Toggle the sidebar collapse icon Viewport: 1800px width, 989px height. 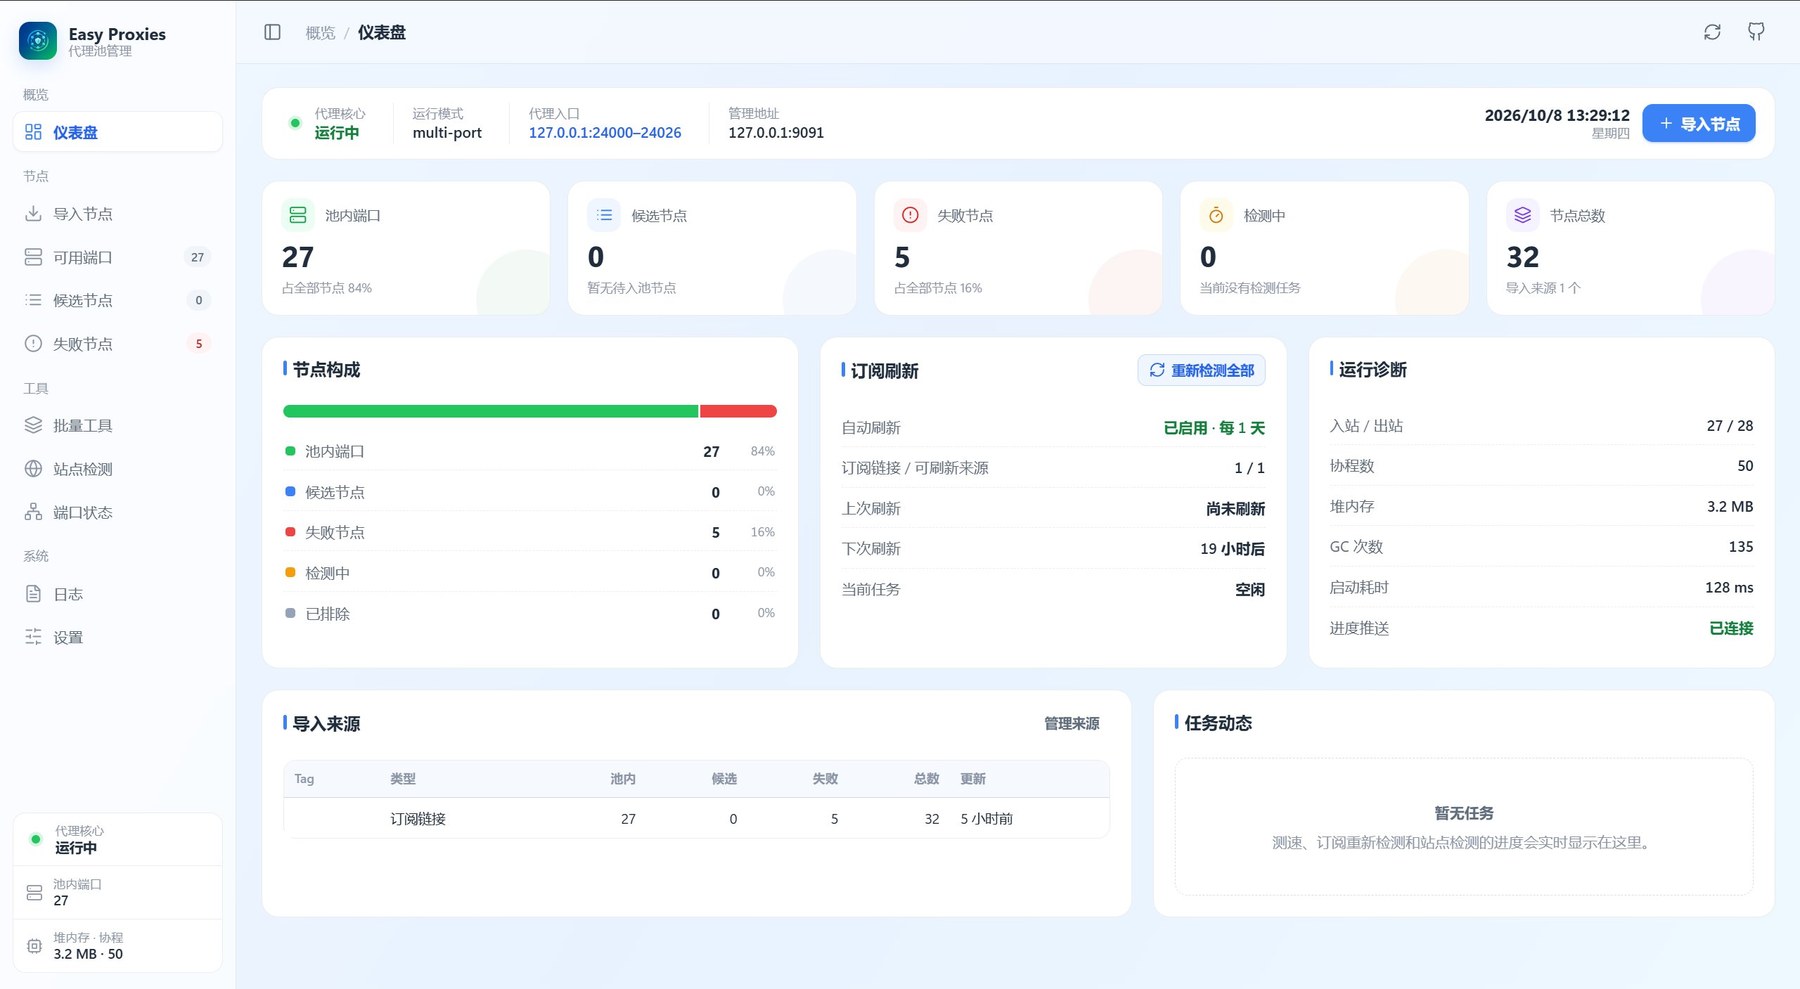coord(272,32)
